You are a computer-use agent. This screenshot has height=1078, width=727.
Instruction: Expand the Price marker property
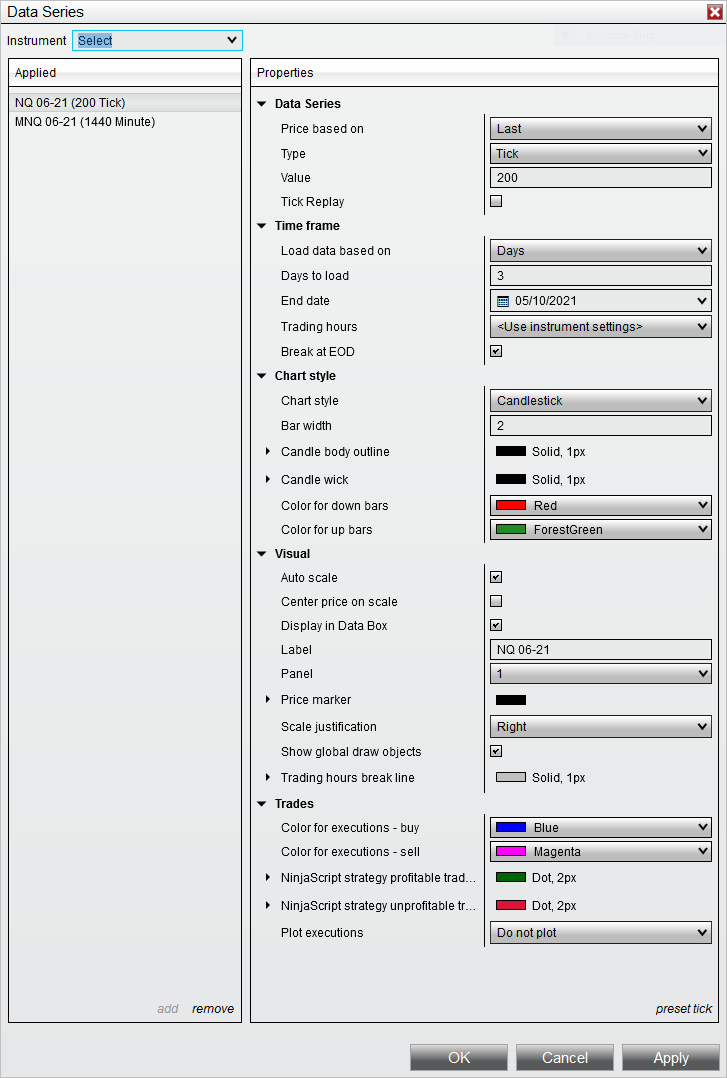tap(268, 700)
